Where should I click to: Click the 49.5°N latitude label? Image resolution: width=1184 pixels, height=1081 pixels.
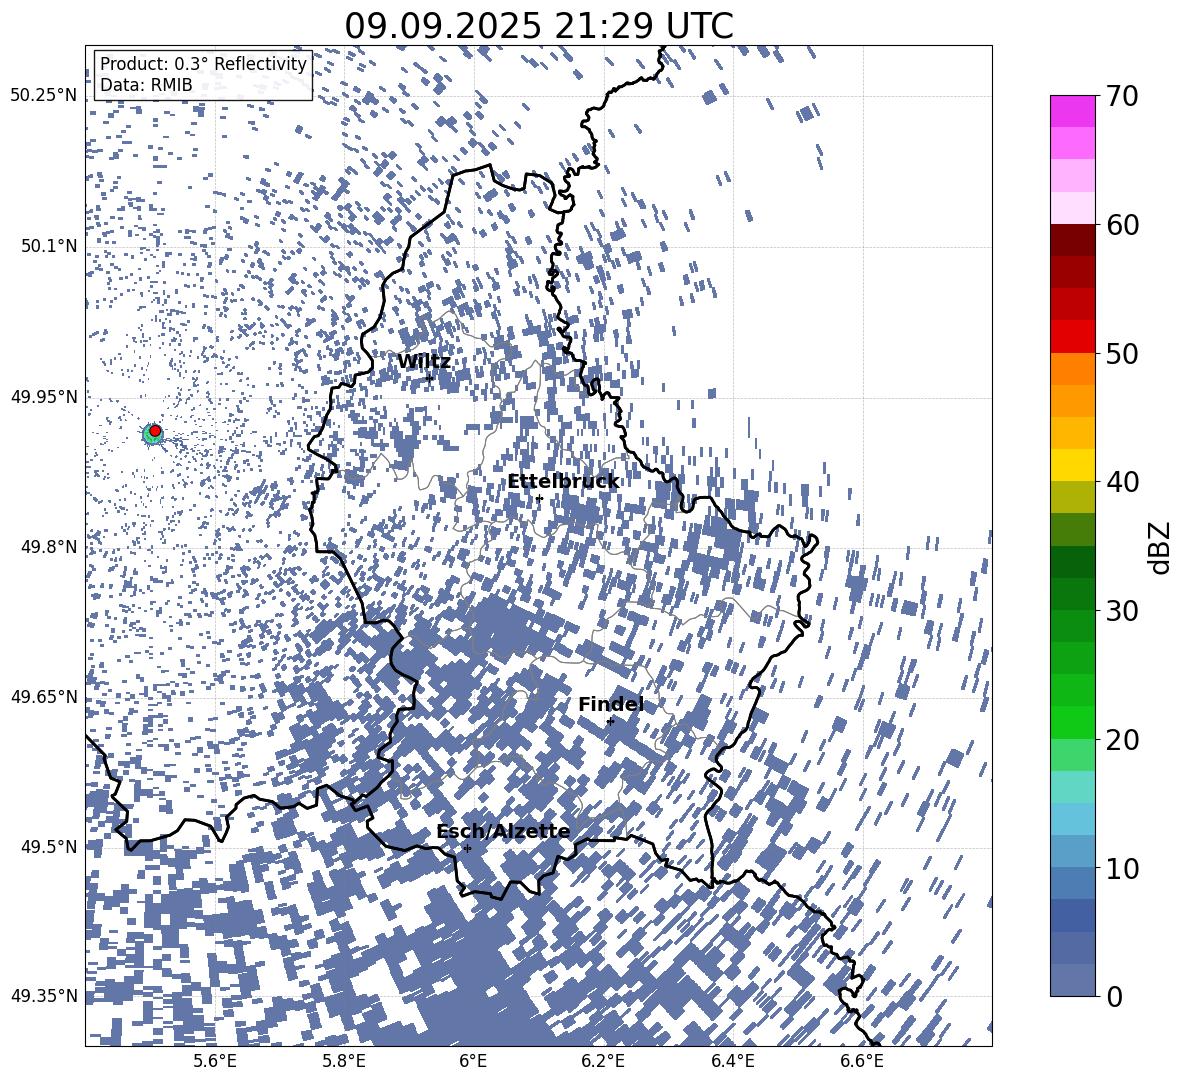pyautogui.click(x=48, y=846)
